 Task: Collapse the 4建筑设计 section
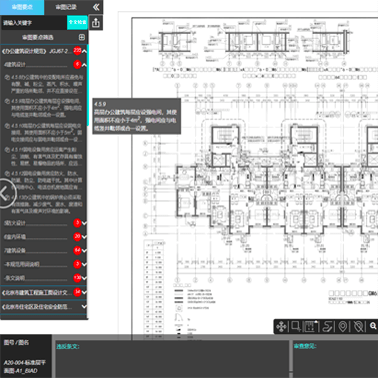84,65
